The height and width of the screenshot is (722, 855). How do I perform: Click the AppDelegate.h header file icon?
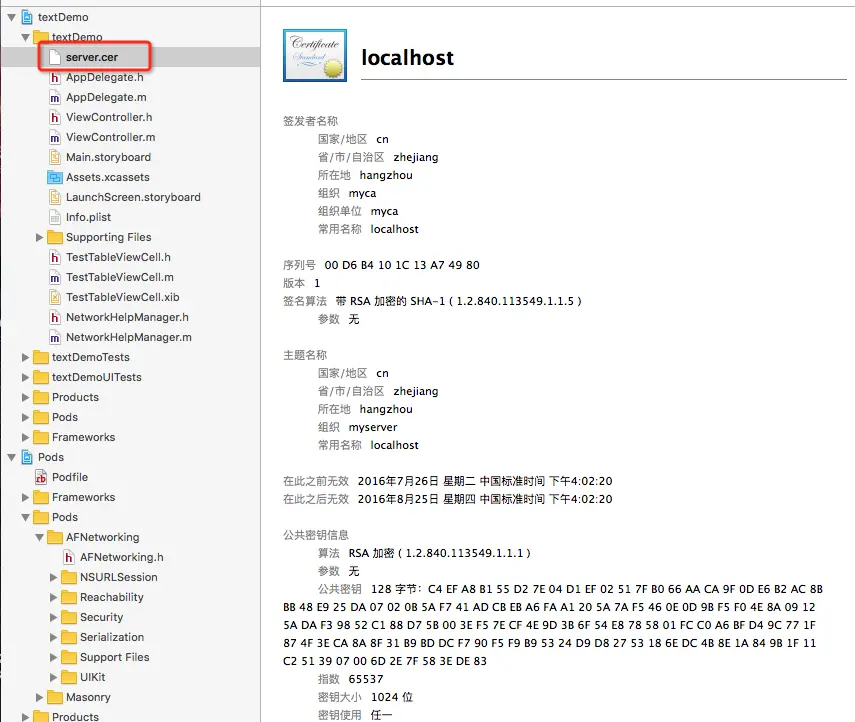(x=55, y=77)
